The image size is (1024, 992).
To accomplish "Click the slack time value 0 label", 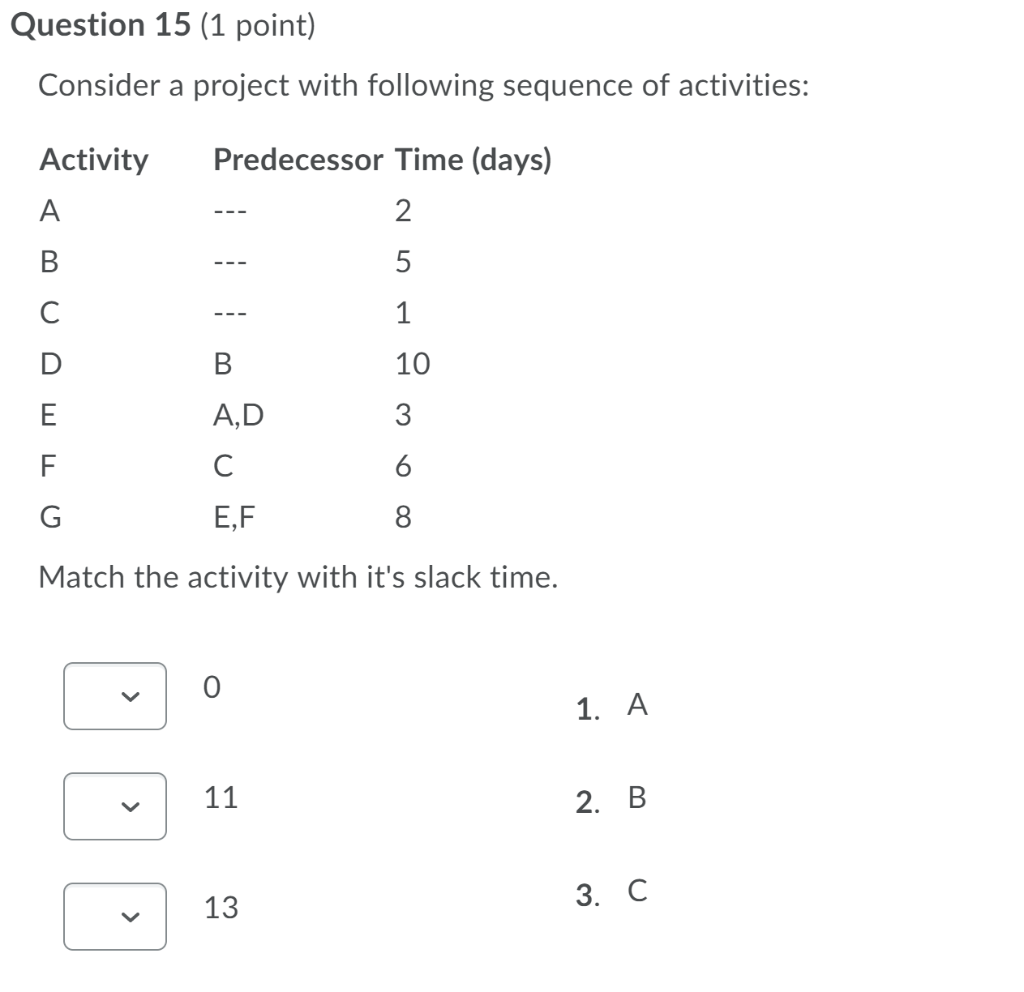I will pyautogui.click(x=210, y=687).
